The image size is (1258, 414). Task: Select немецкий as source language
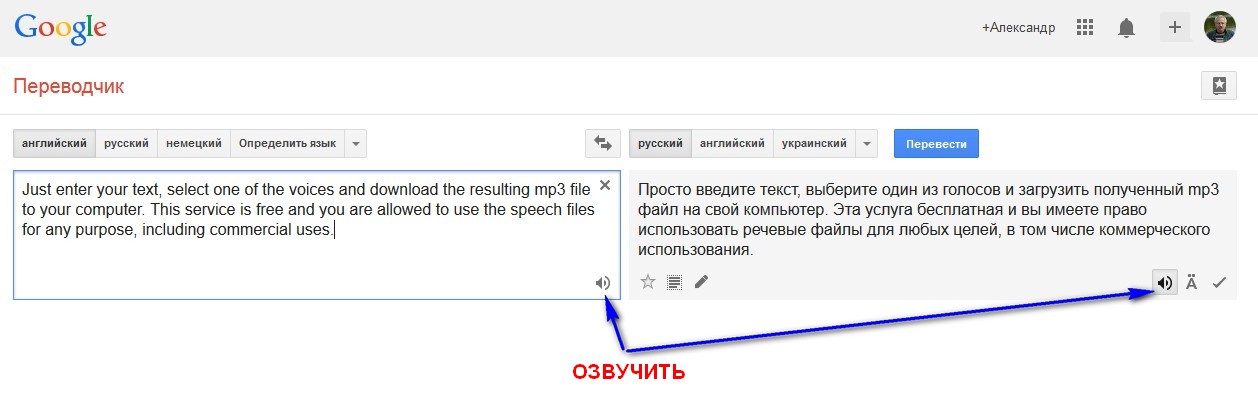click(x=194, y=144)
